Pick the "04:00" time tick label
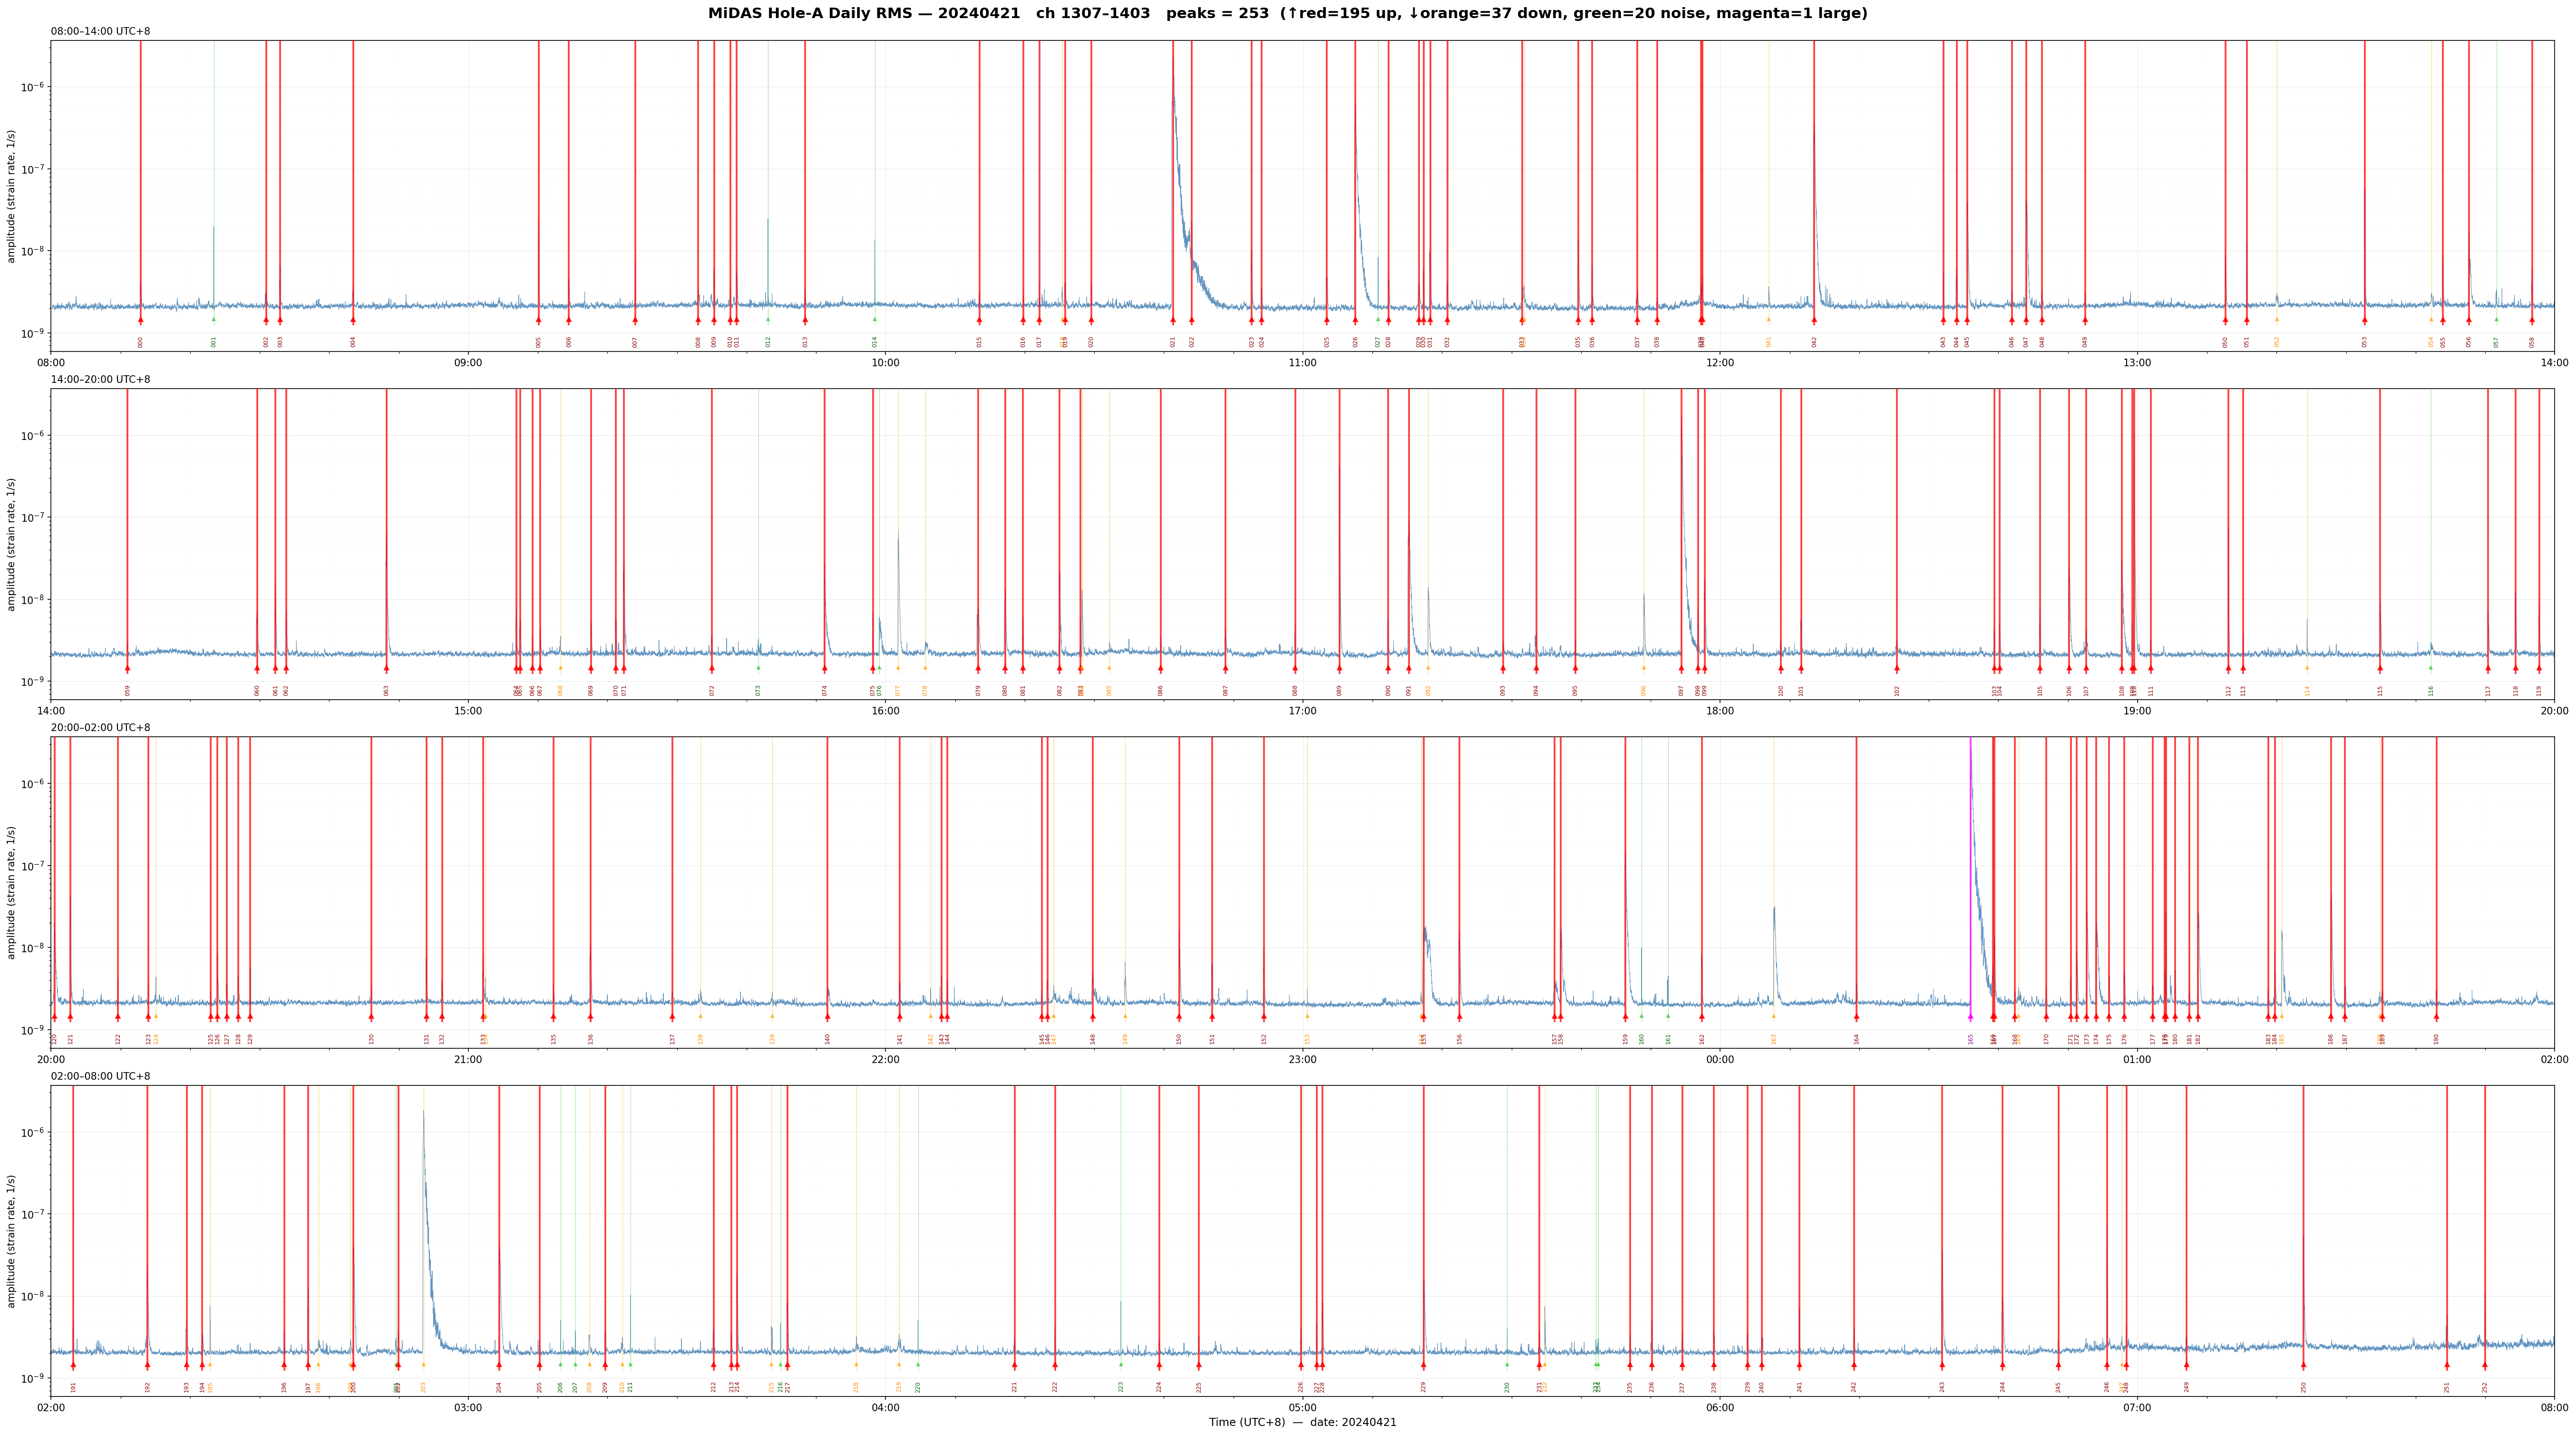 click(x=885, y=1408)
